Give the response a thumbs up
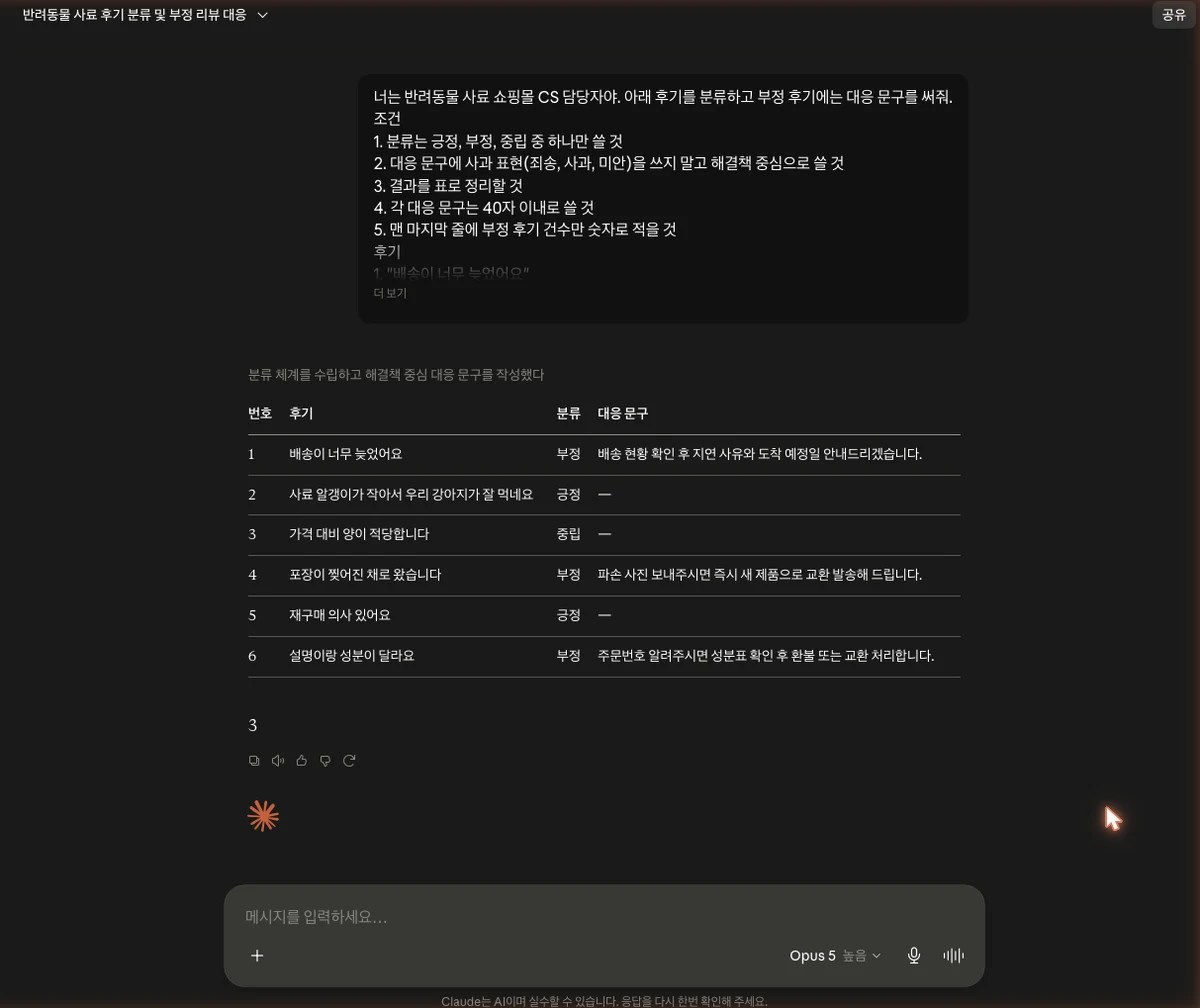The width and height of the screenshot is (1200, 1008). point(302,761)
